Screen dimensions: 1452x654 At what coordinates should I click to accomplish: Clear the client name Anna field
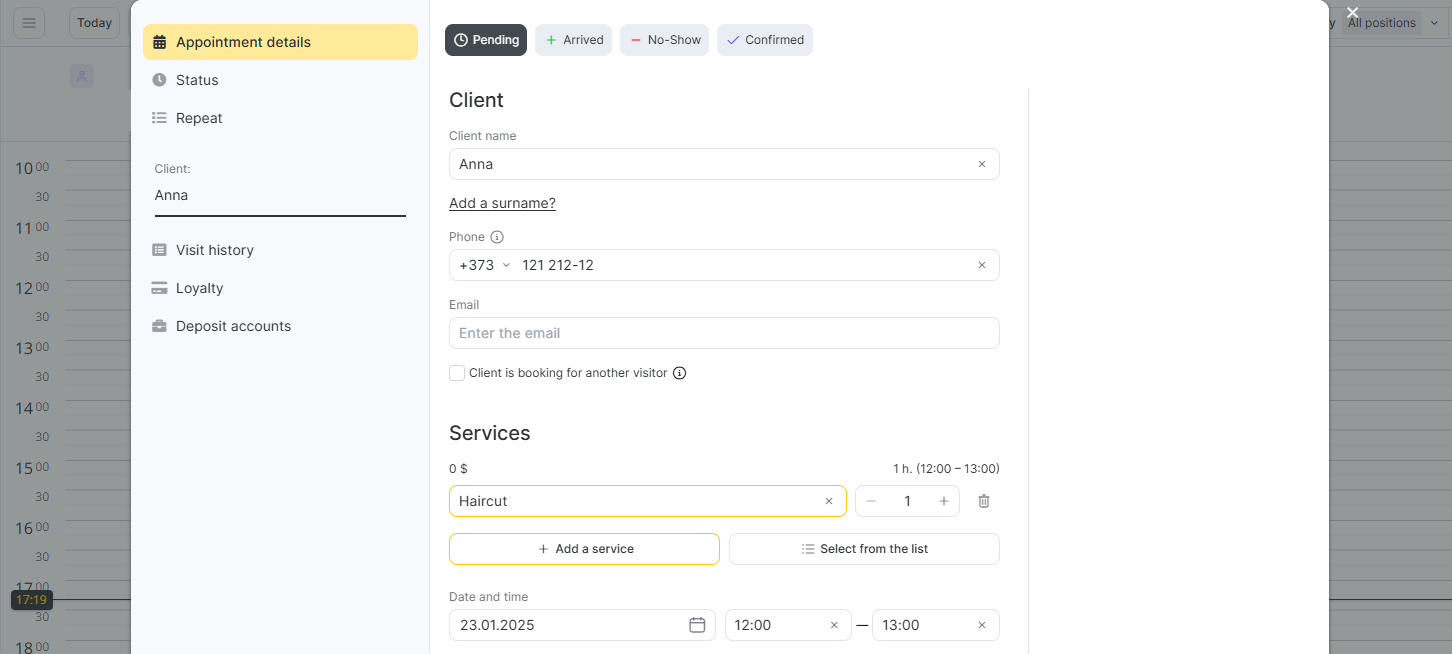pos(981,164)
